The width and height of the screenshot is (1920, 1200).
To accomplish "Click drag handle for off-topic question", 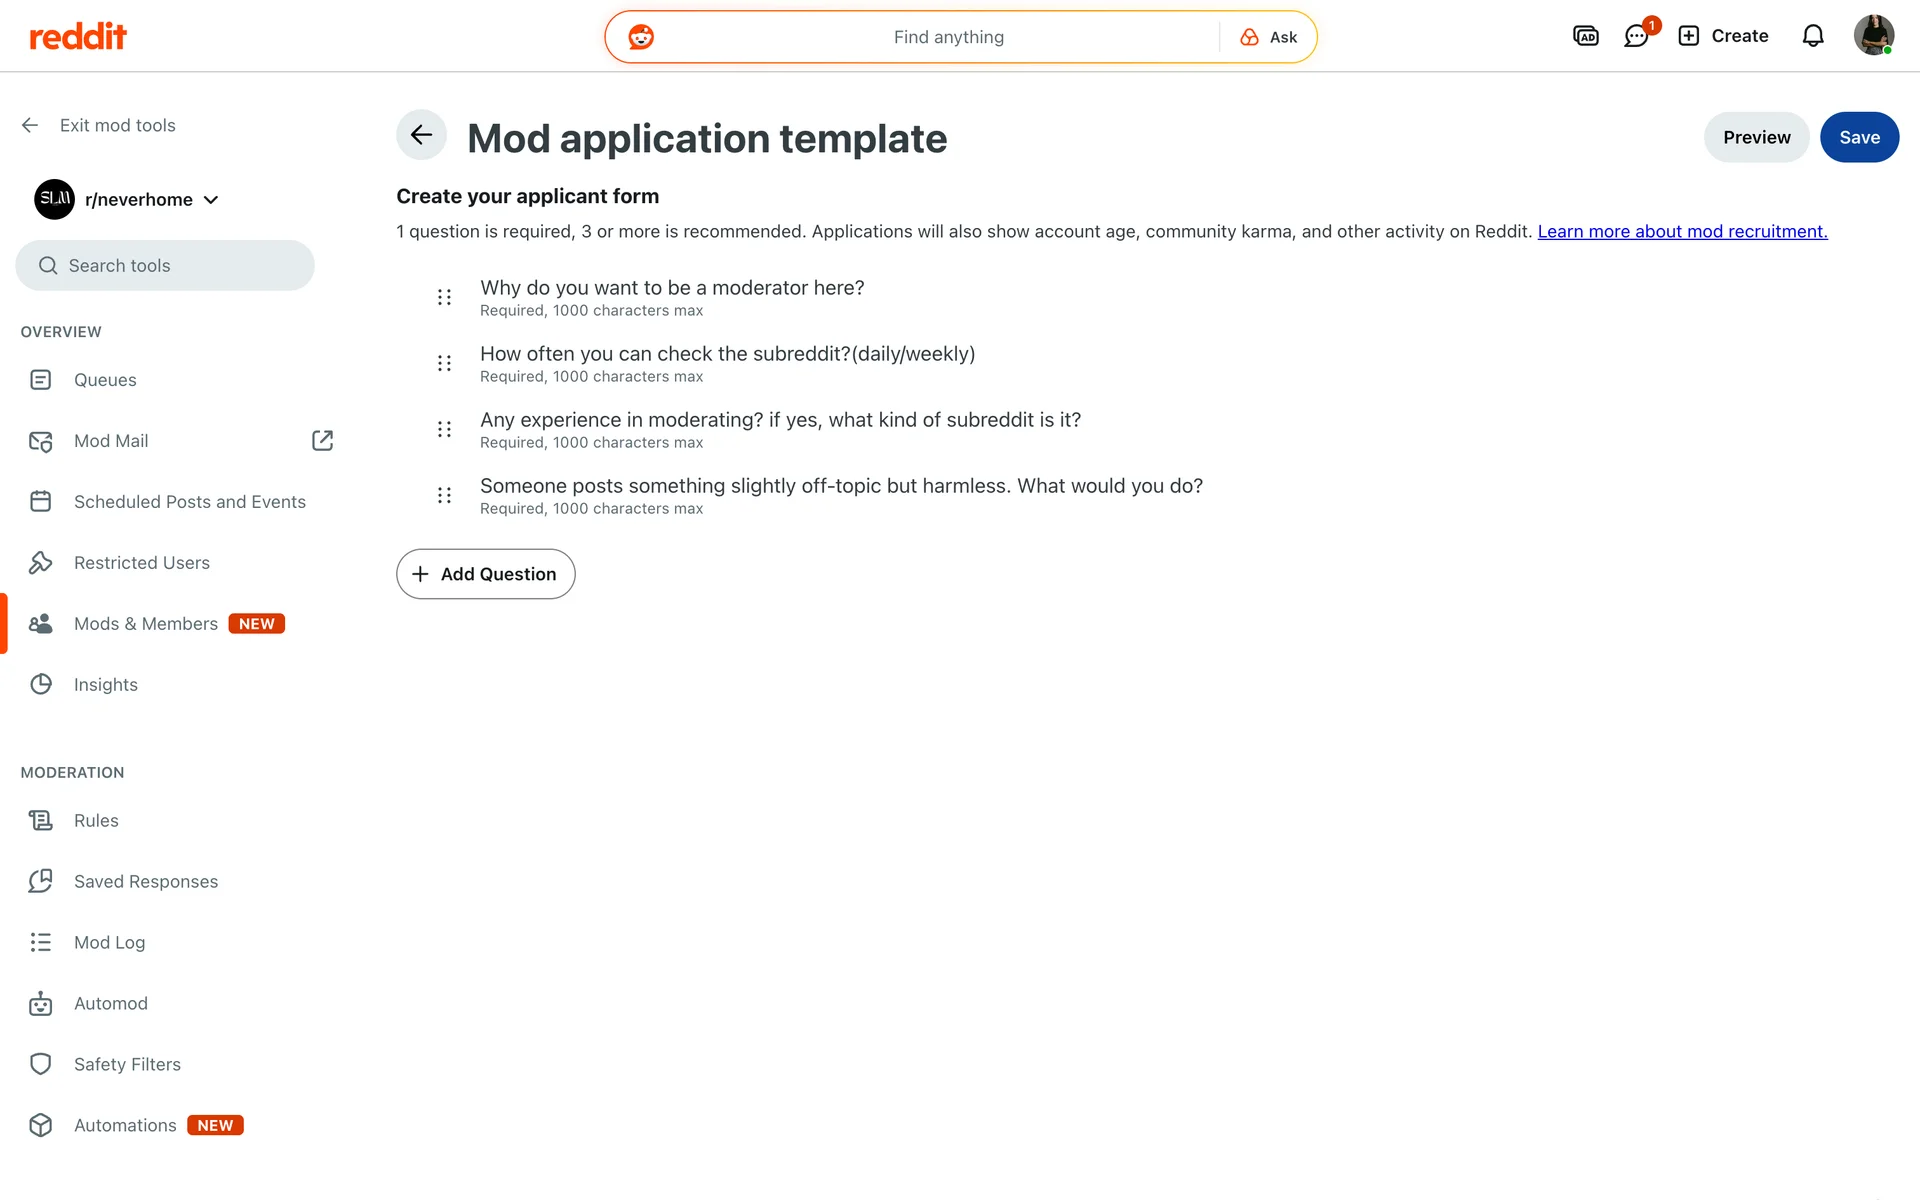I will (444, 495).
